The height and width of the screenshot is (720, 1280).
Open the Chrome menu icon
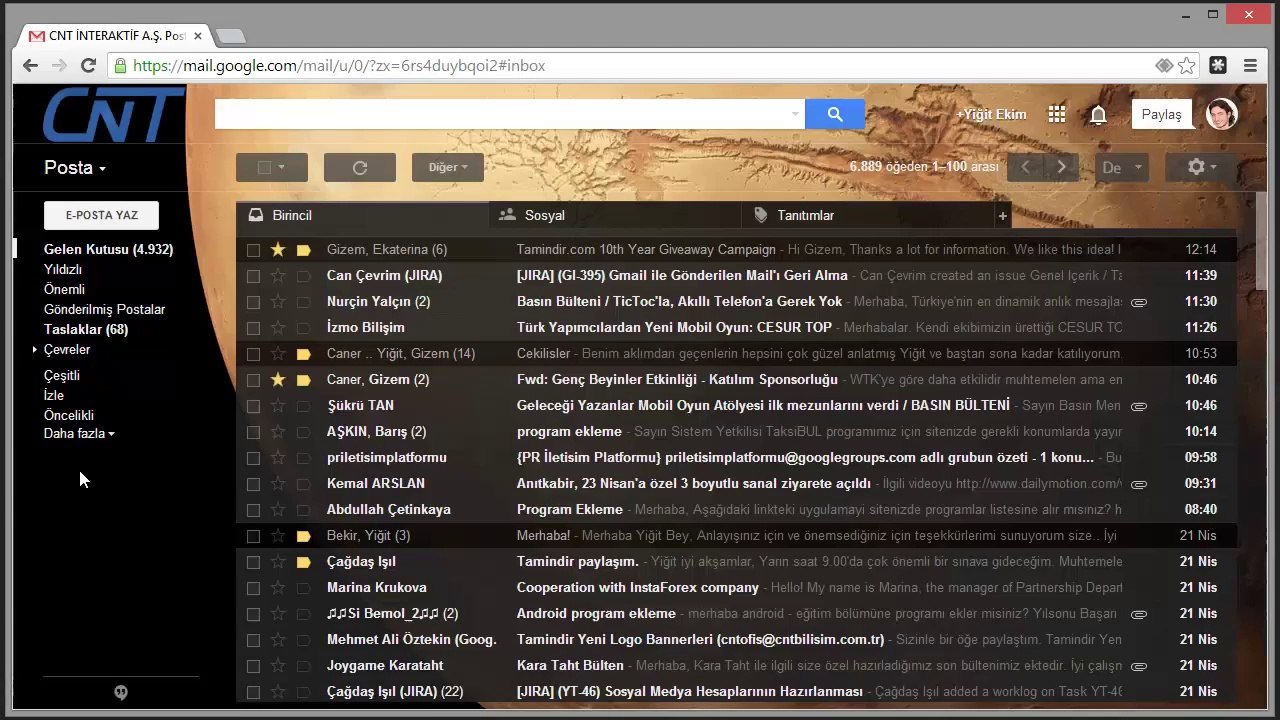click(x=1250, y=65)
